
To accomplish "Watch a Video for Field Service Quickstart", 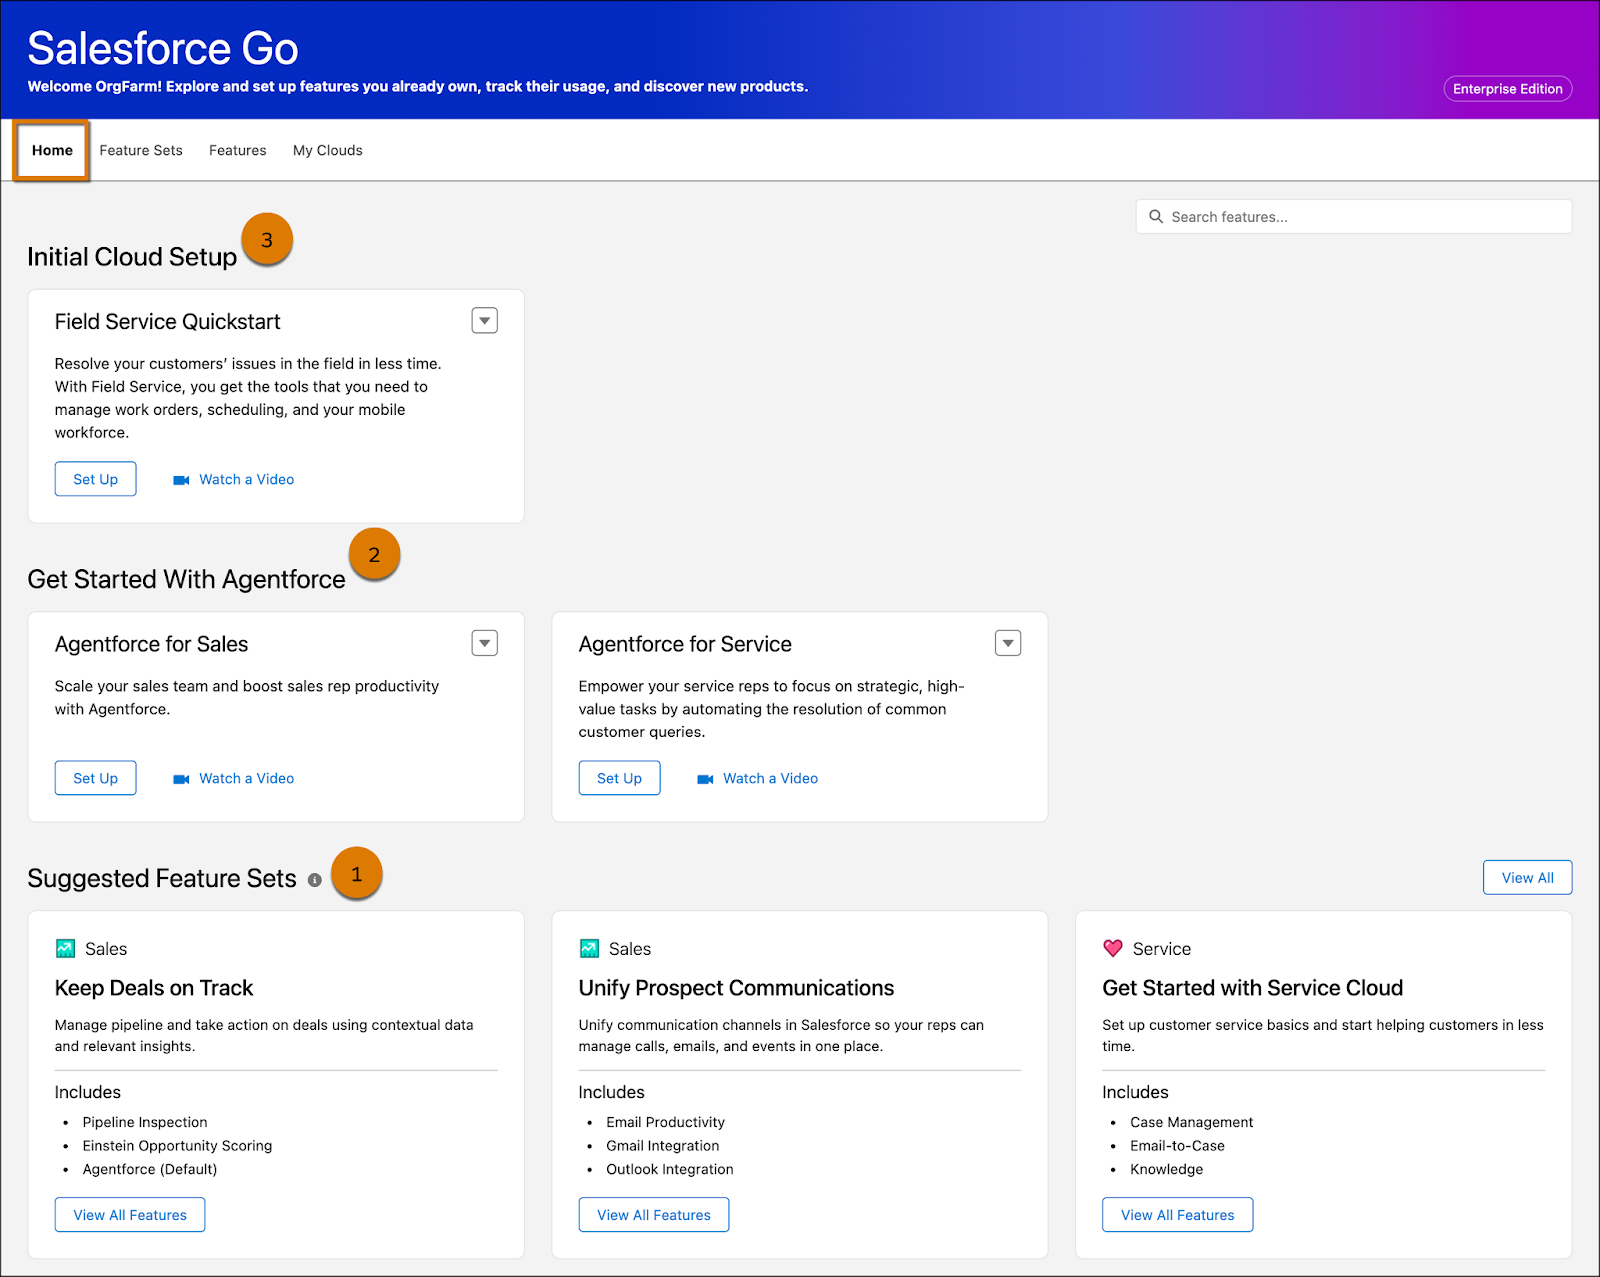I will pyautogui.click(x=246, y=480).
